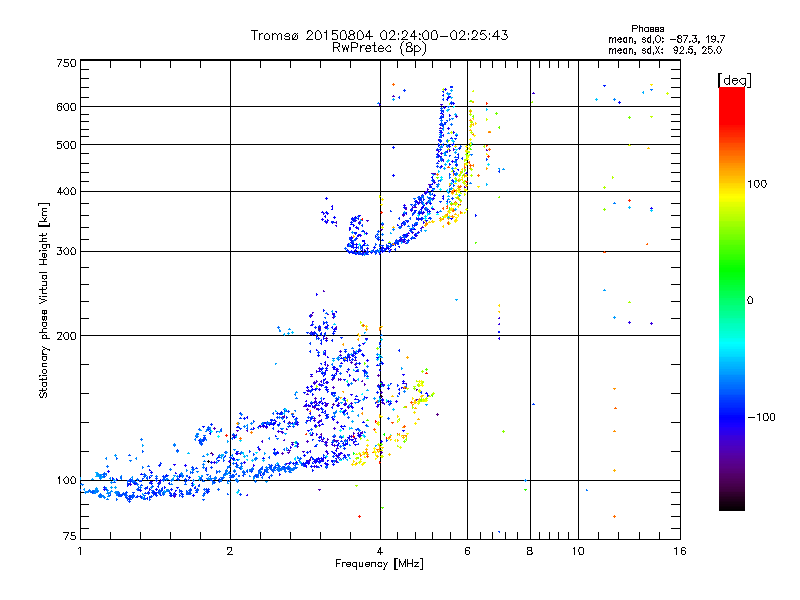Viewport: 800px width, 600px height.
Task: Click the y-axis label '300'
Action: tap(67, 252)
